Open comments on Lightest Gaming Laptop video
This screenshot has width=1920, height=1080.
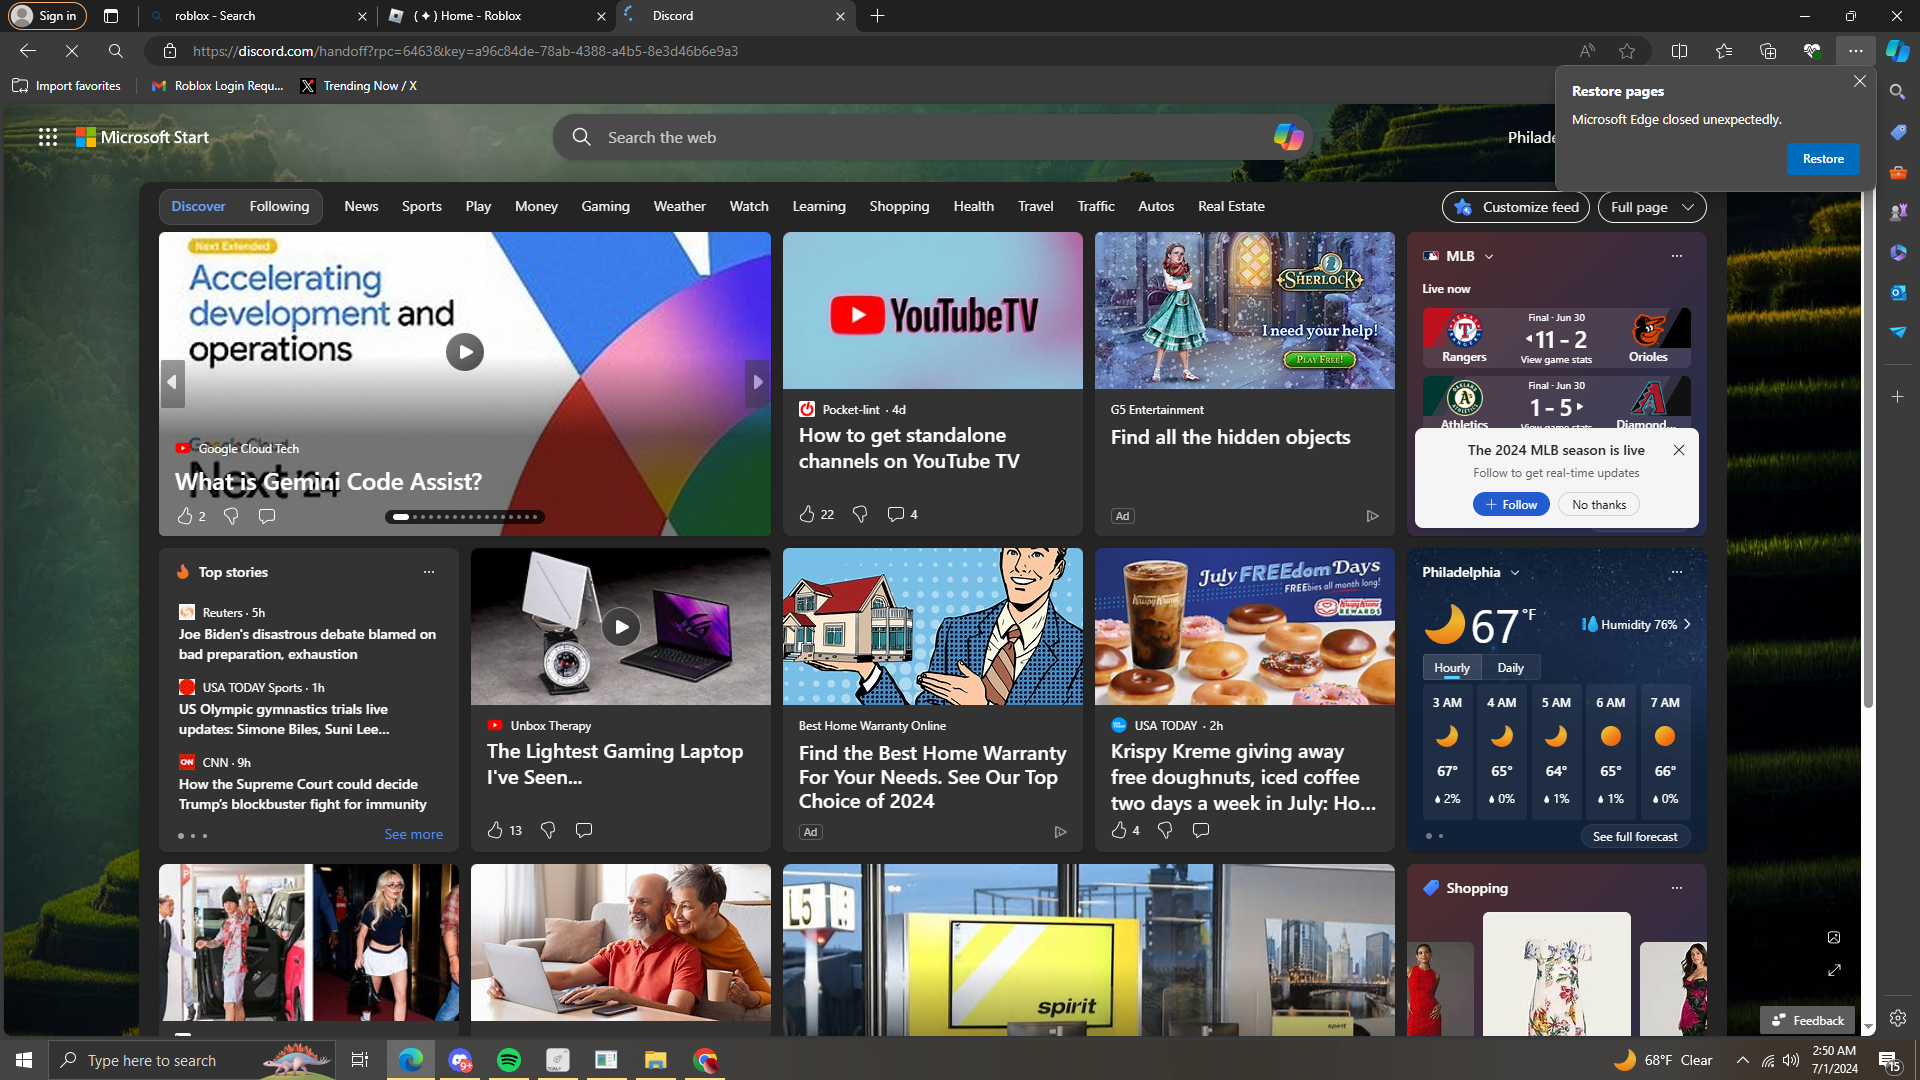coord(584,830)
